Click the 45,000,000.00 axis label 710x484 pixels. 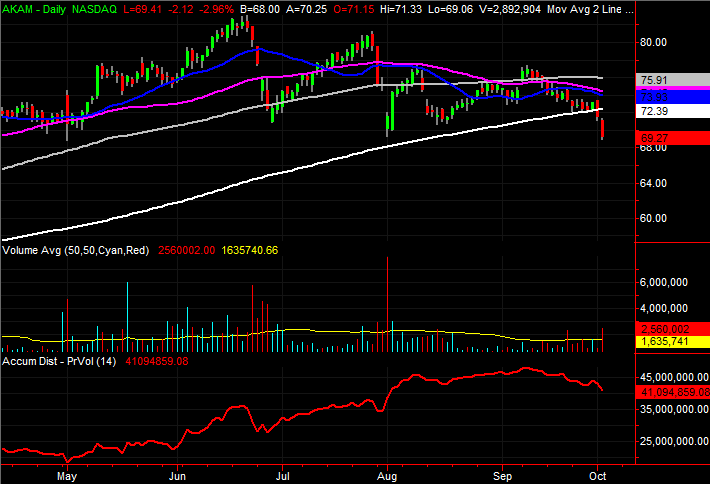[674, 377]
